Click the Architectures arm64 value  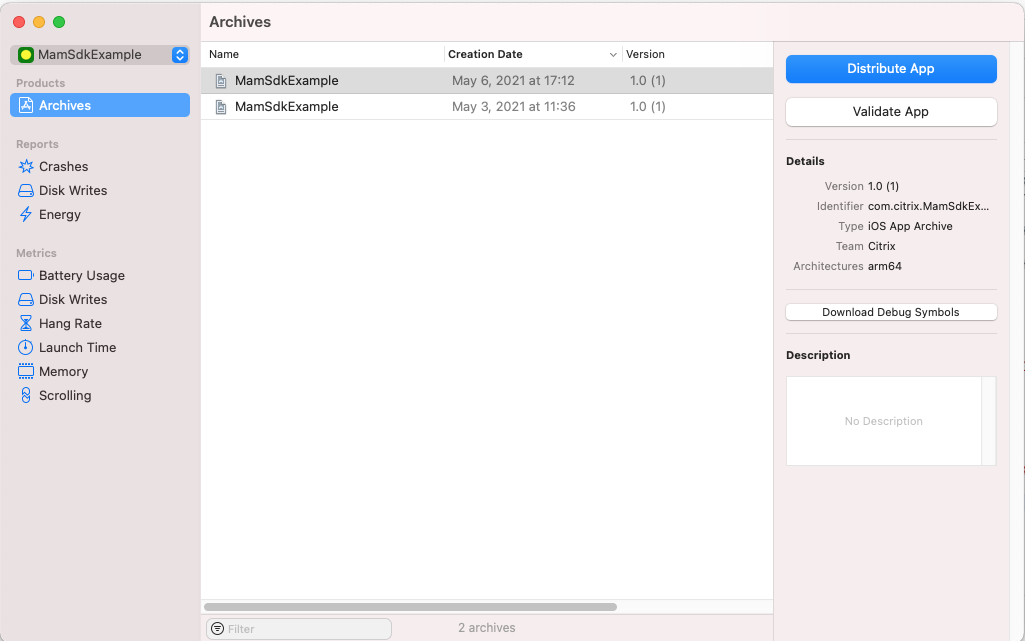pos(884,266)
